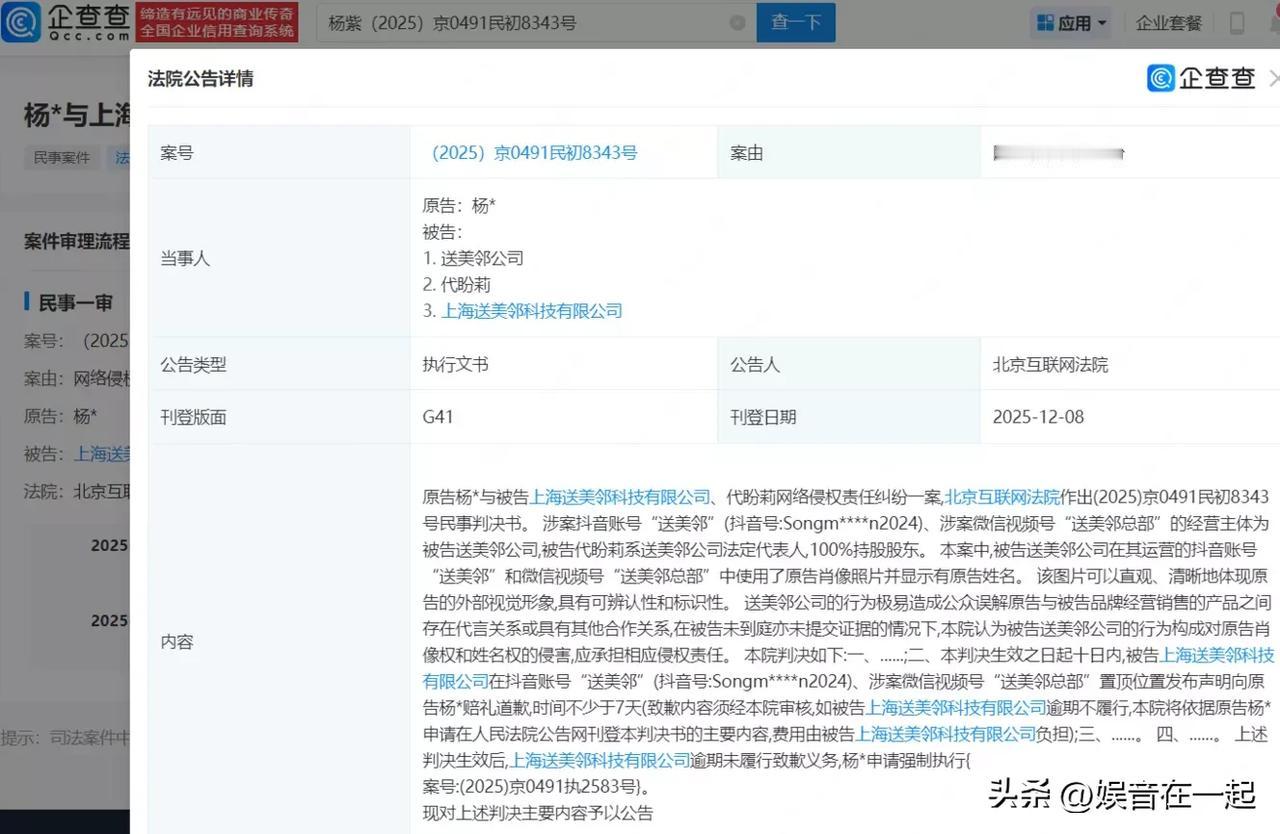Click the 2025 timeline entry in 案件审理流程
This screenshot has height=834, width=1280.
[109, 545]
